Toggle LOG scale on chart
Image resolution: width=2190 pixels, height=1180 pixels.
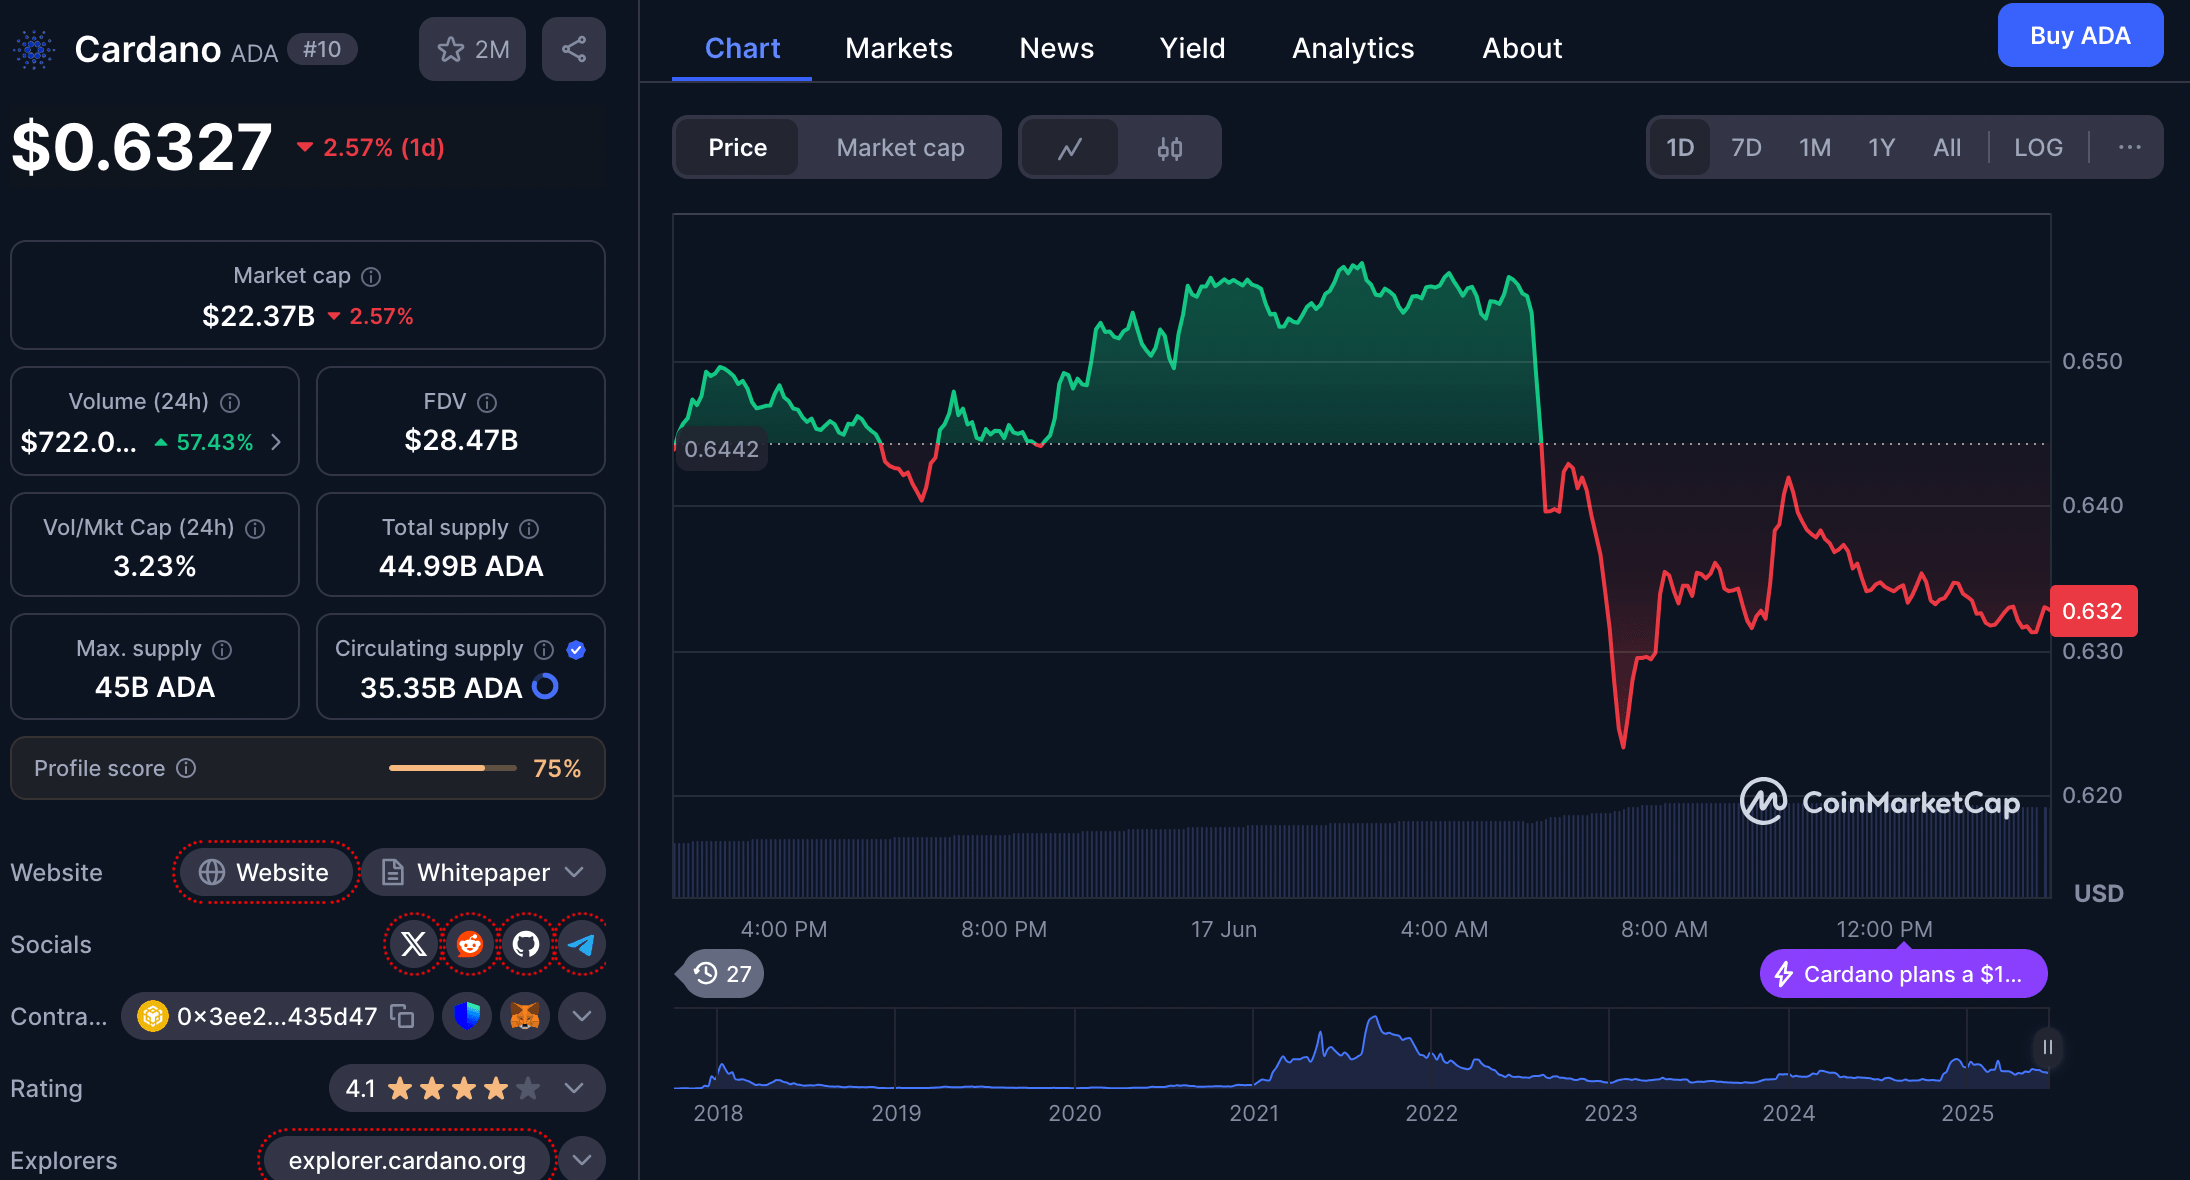pyautogui.click(x=2037, y=148)
